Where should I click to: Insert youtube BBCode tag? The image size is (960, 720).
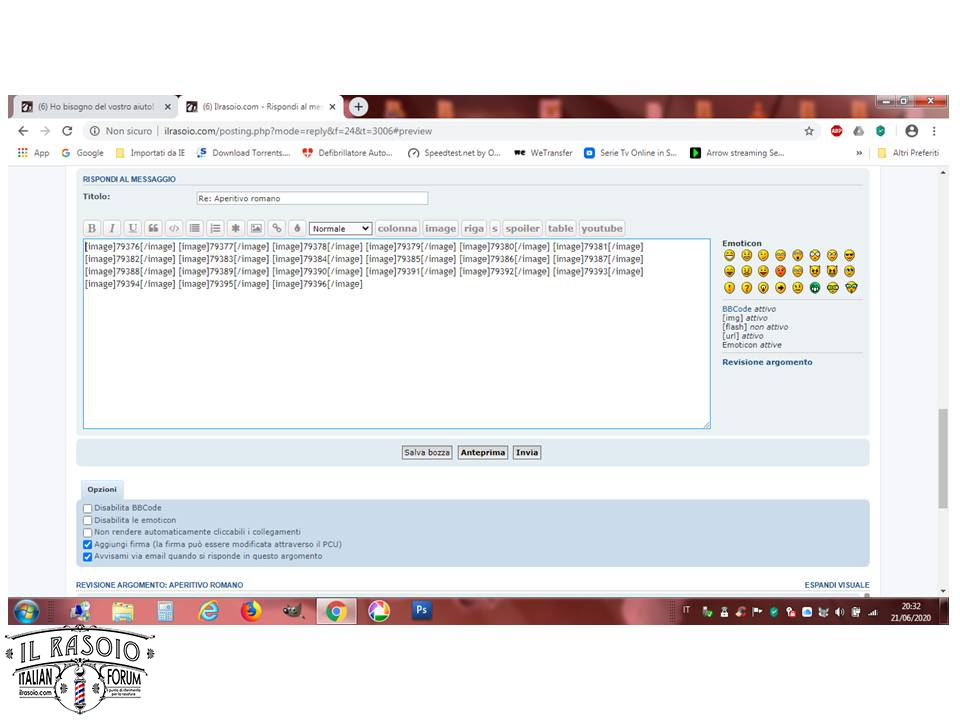602,228
